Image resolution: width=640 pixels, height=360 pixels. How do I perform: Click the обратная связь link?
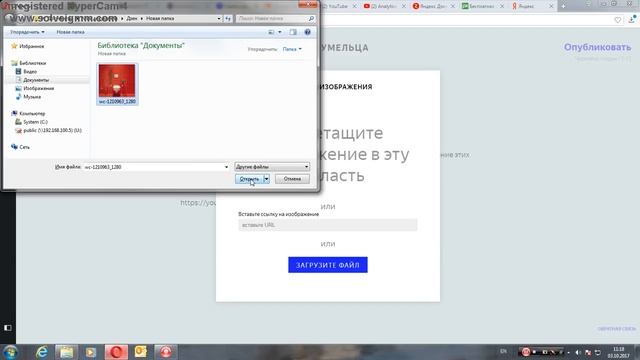pyautogui.click(x=616, y=329)
